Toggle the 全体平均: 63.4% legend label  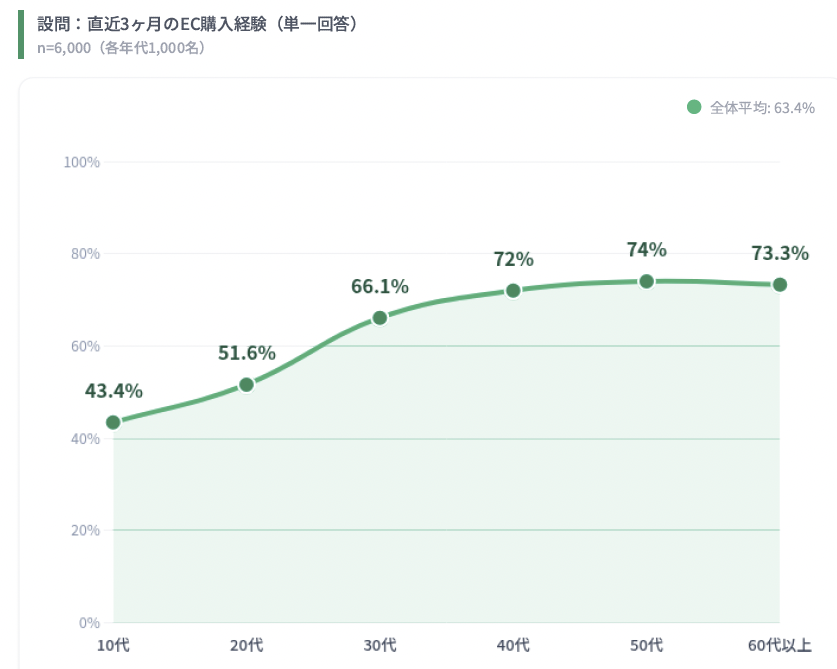coord(762,108)
